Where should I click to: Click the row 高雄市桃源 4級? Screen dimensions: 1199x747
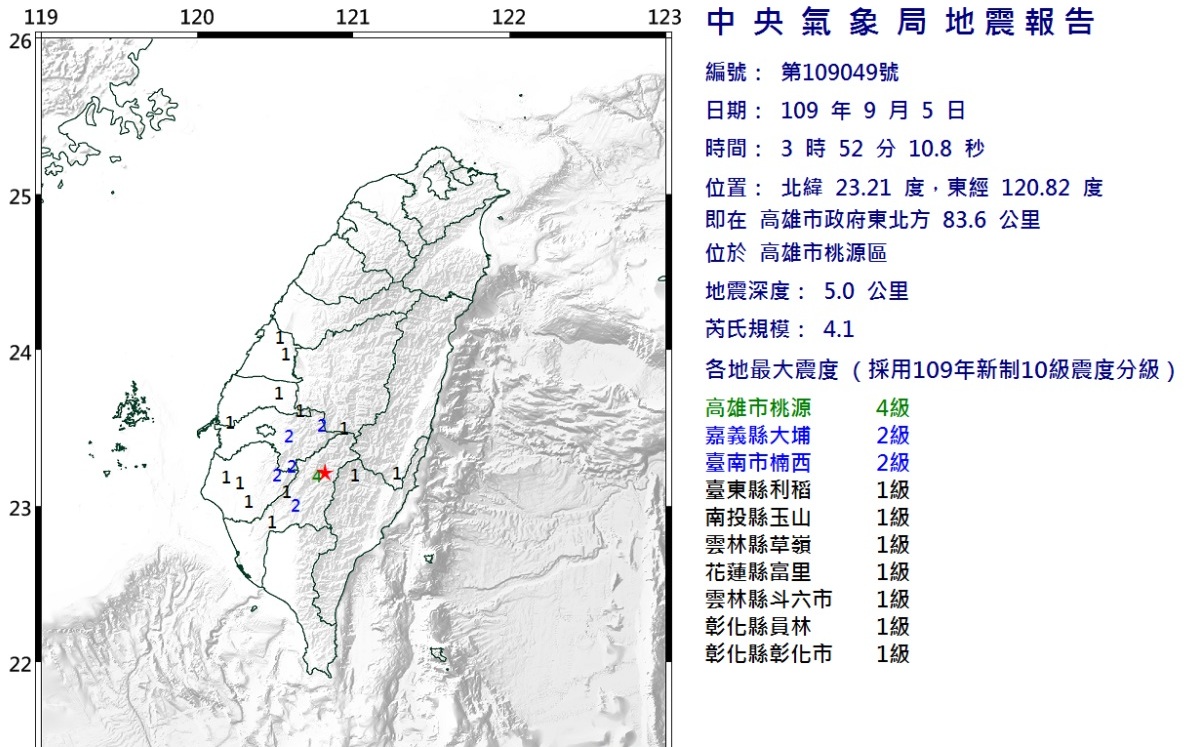coord(807,408)
